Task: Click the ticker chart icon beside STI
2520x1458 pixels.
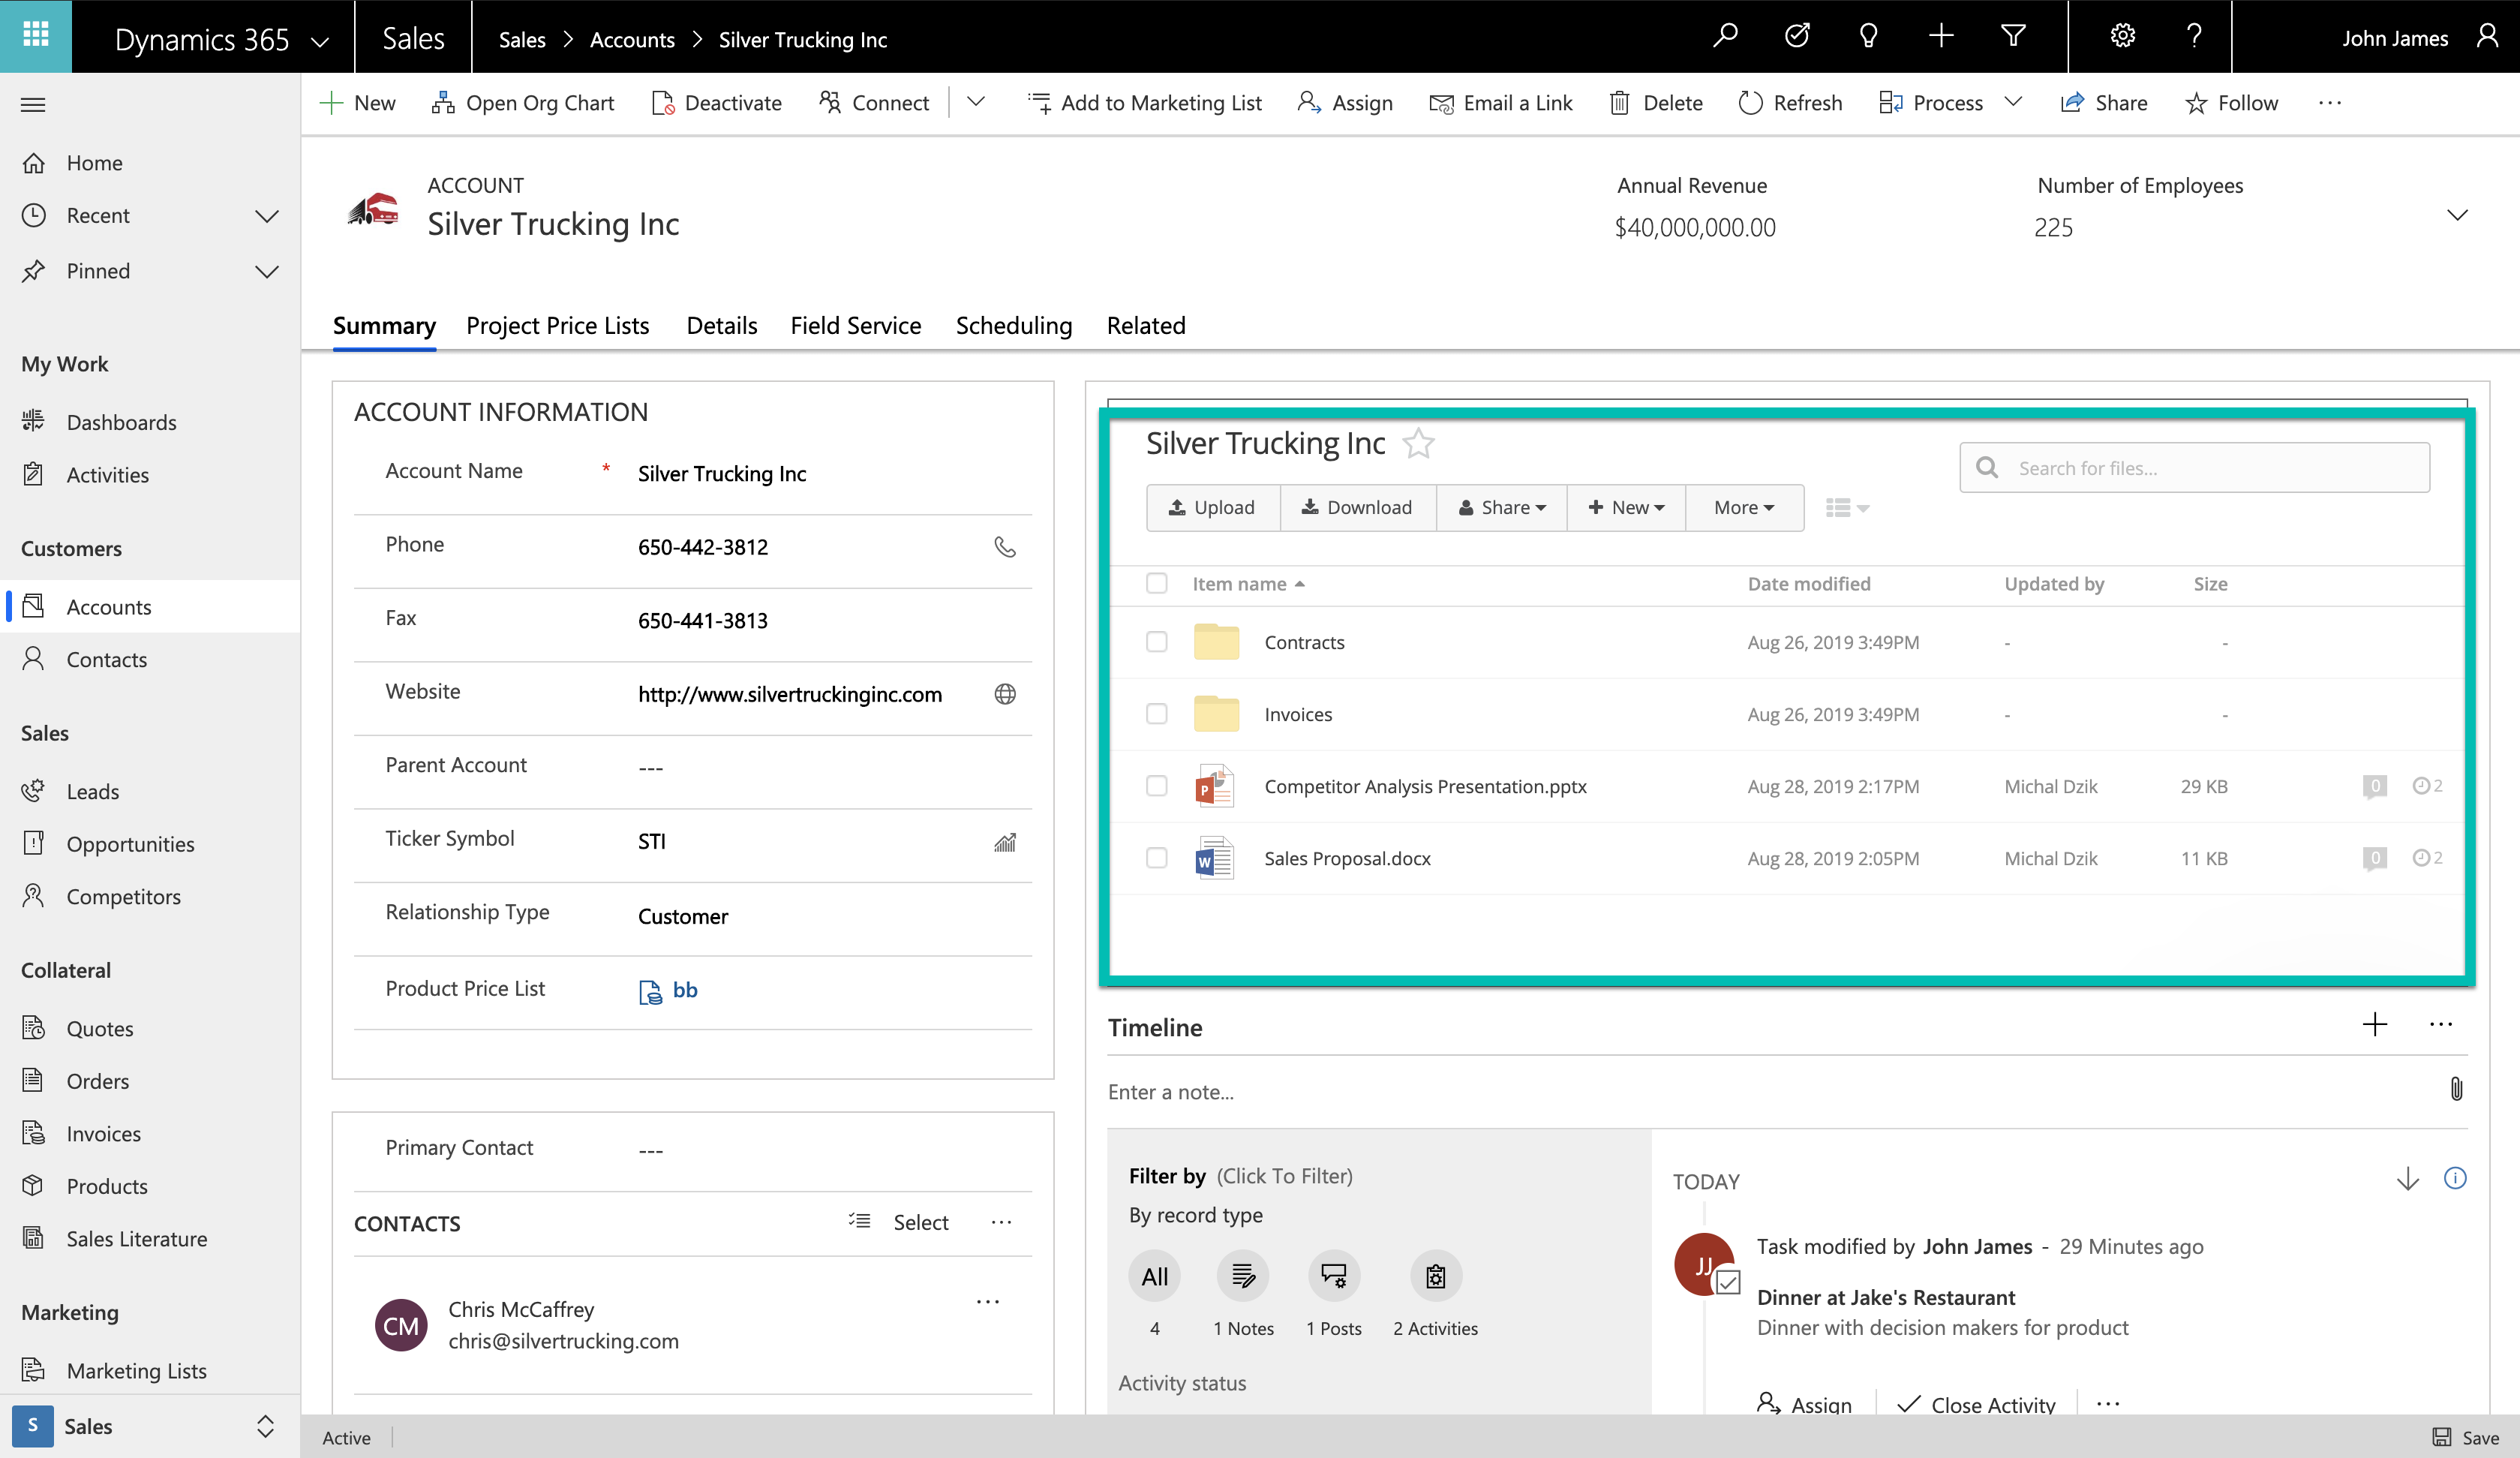Action: coord(1004,842)
